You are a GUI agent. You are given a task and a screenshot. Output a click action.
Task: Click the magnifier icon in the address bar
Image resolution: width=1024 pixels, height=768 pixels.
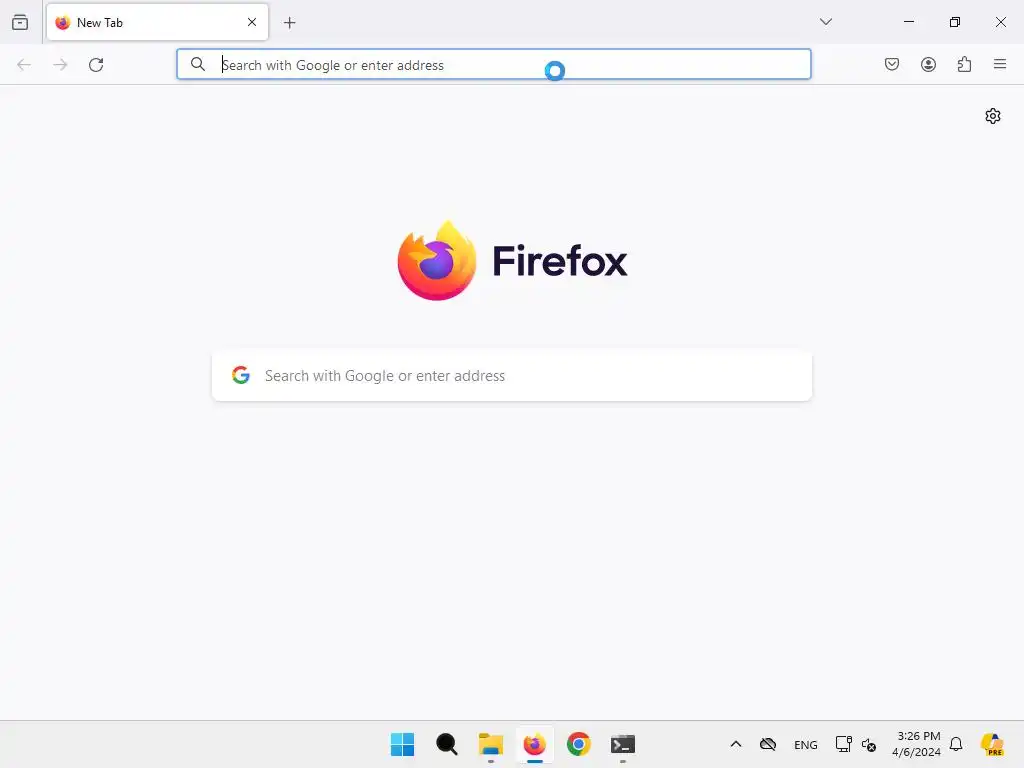(198, 64)
